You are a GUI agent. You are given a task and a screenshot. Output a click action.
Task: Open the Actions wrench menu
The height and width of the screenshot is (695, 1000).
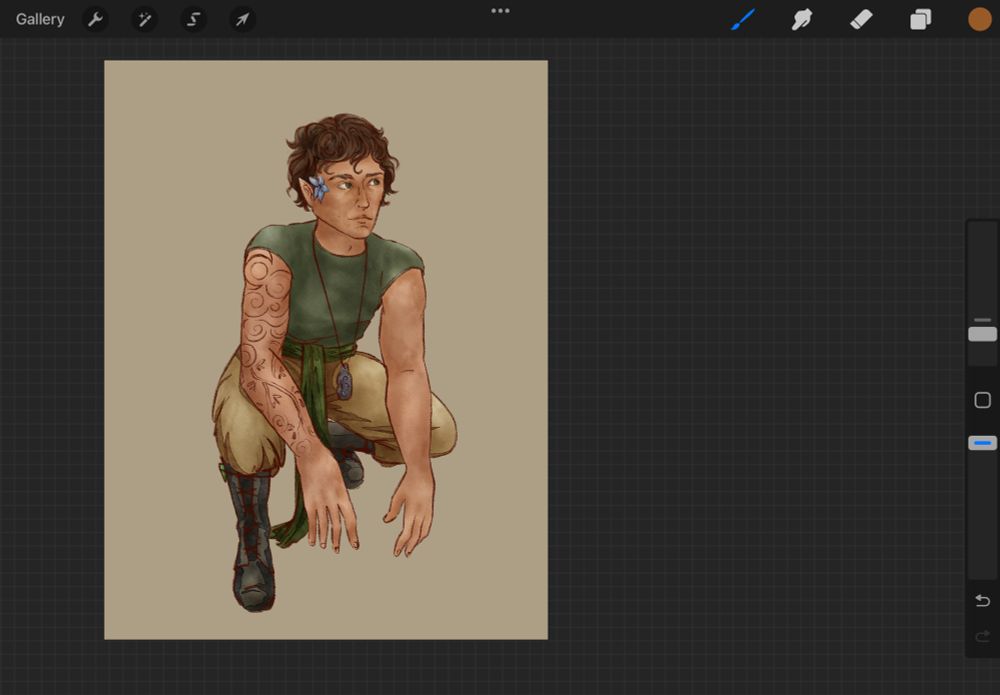pos(95,19)
